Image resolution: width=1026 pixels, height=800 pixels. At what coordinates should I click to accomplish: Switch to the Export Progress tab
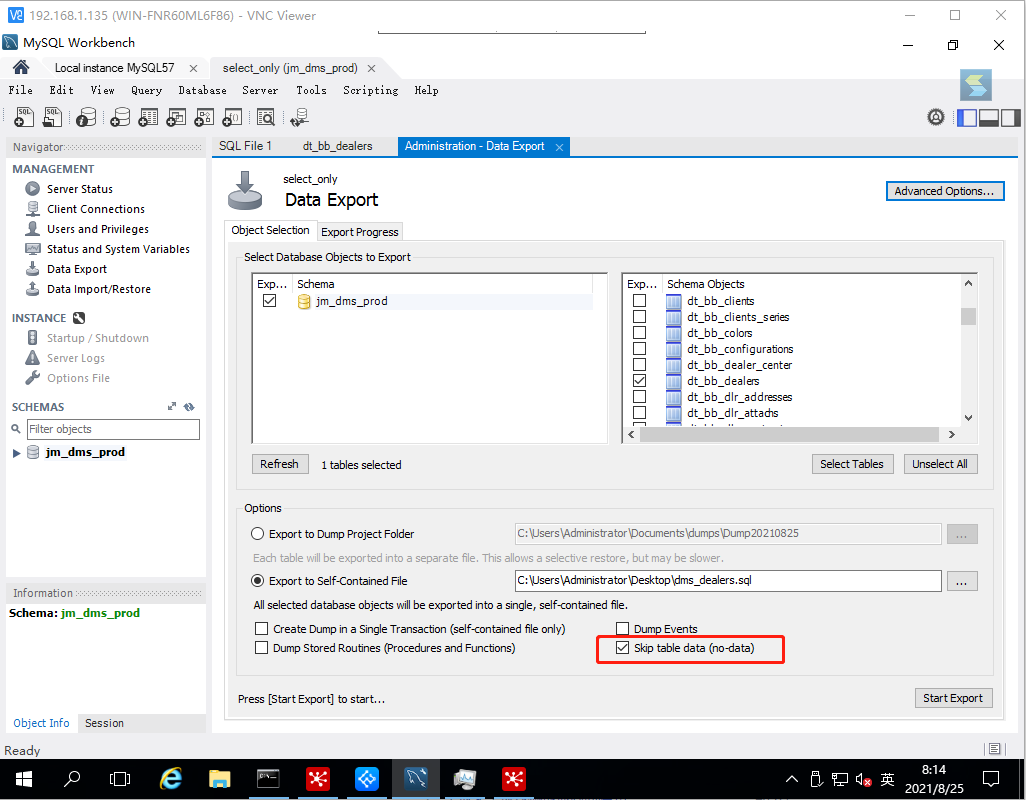359,232
